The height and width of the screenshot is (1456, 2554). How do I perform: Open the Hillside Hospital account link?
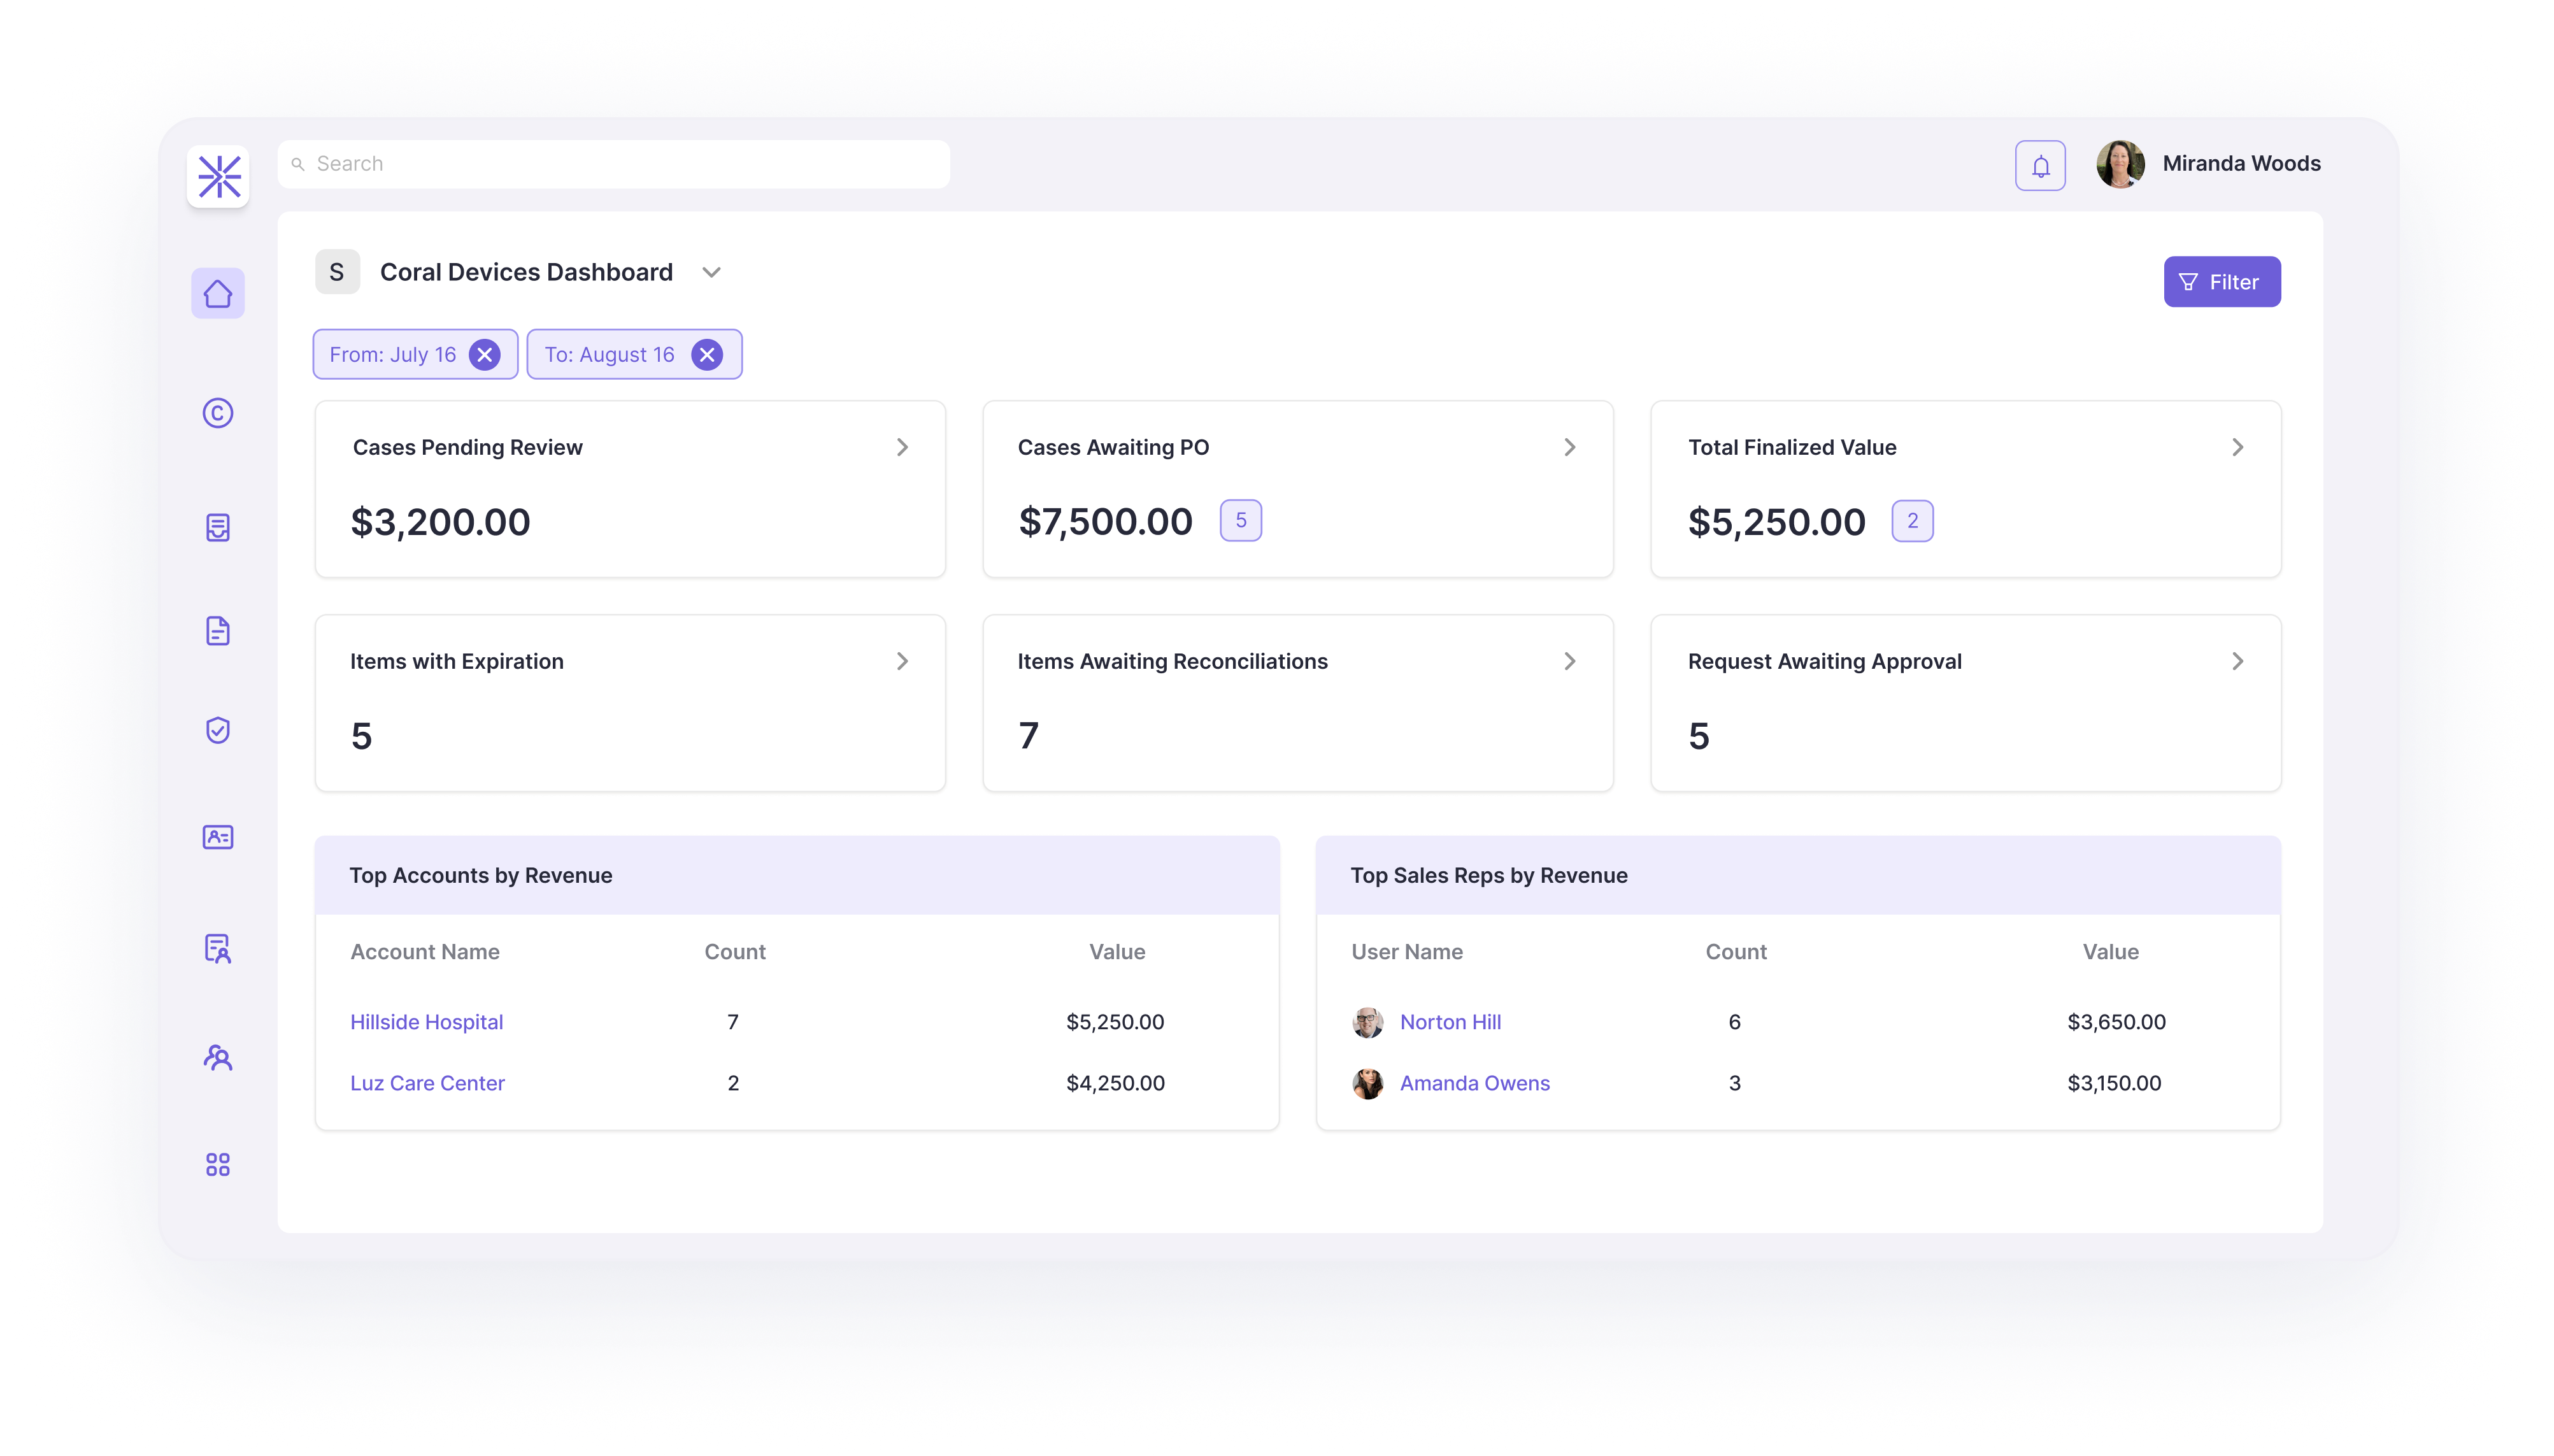click(426, 1022)
